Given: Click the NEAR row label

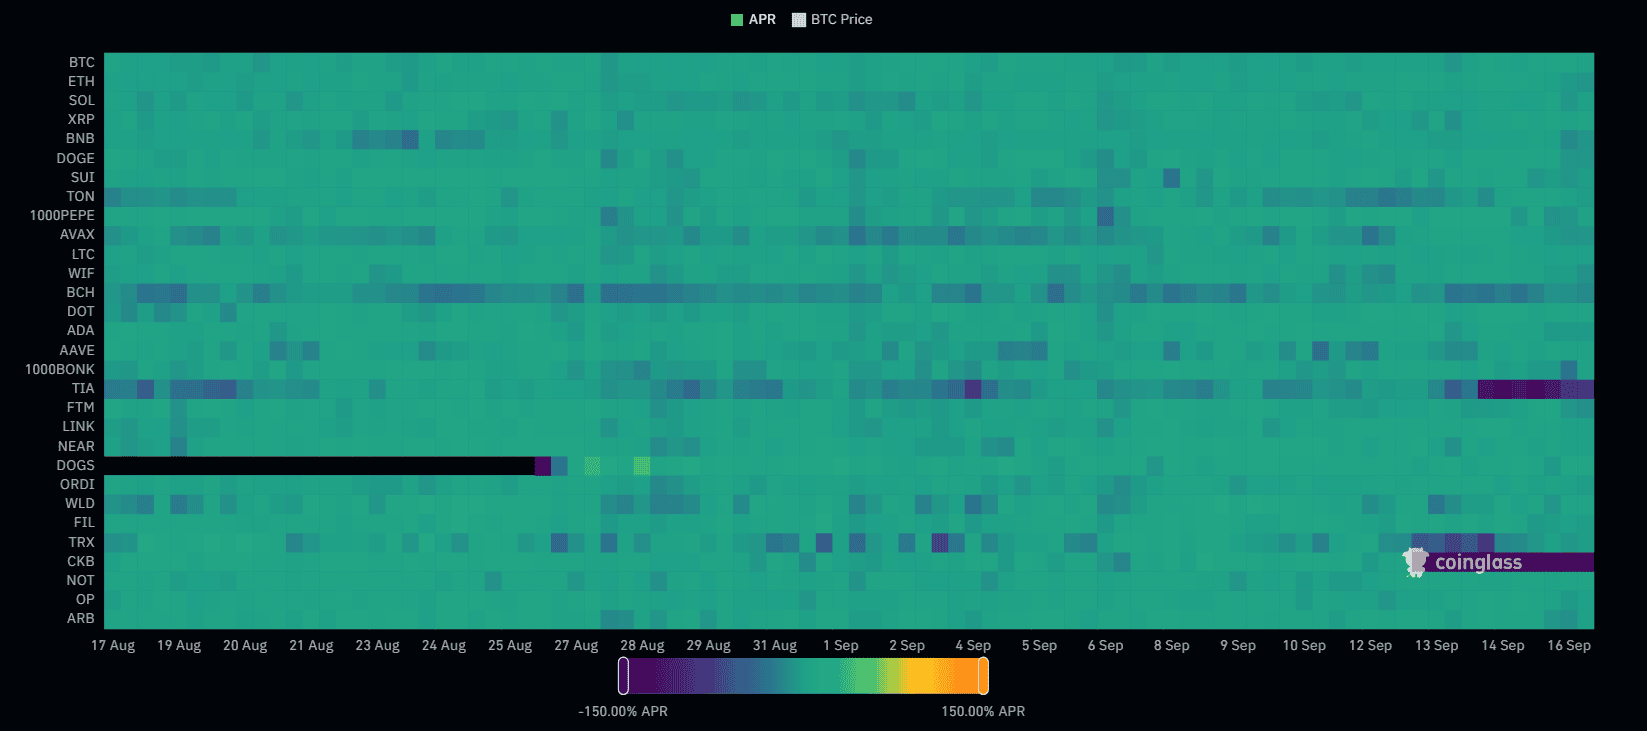Looking at the screenshot, I should pyautogui.click(x=77, y=446).
